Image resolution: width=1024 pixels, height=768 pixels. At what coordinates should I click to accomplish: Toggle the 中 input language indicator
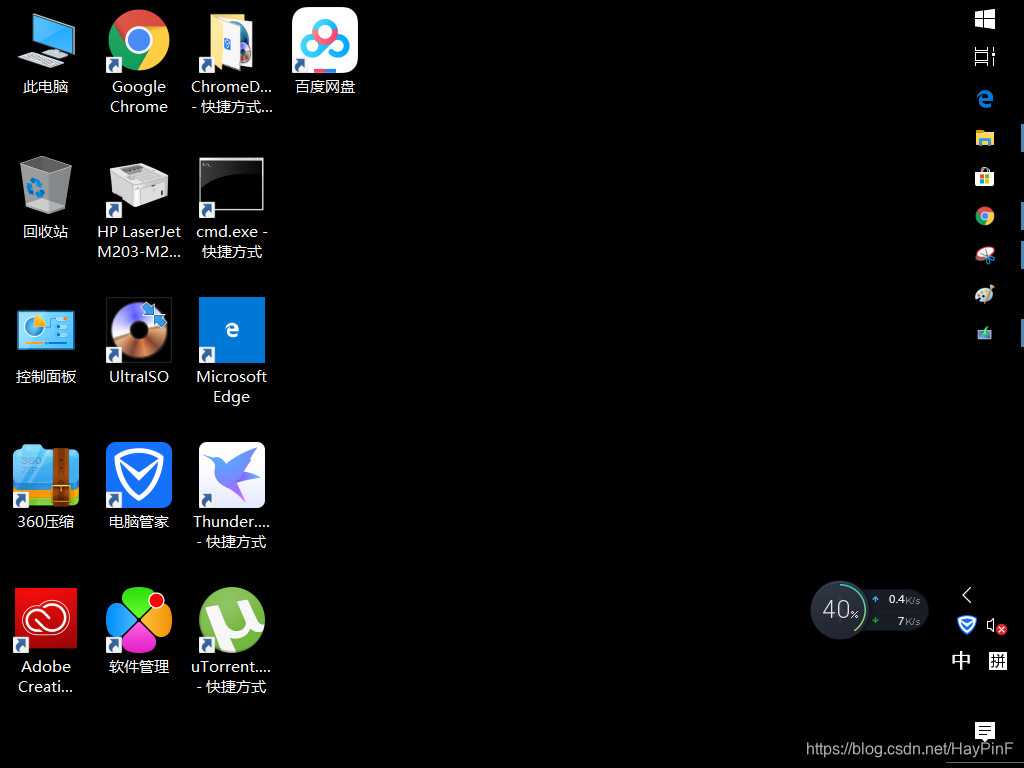tap(961, 661)
